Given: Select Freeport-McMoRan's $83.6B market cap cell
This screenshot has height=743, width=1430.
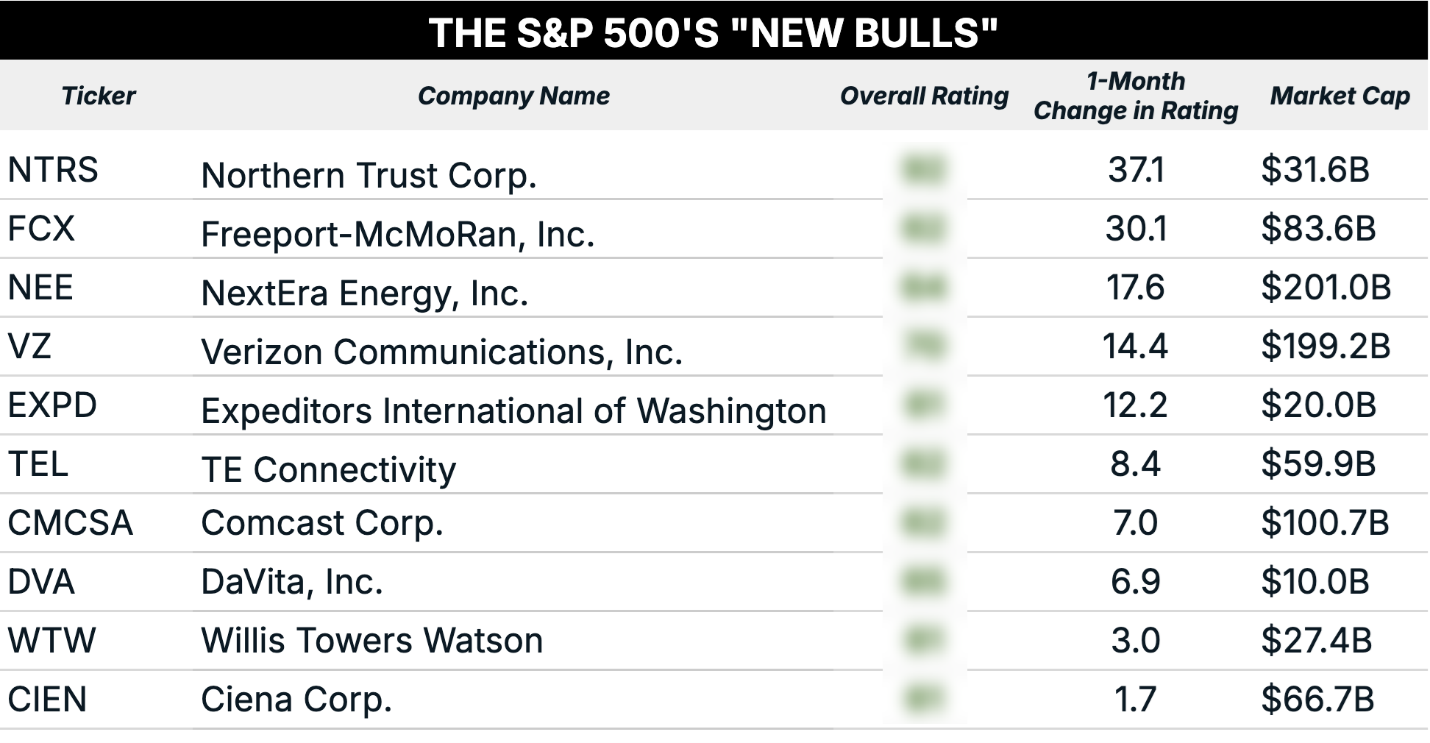Looking at the screenshot, I should (x=1318, y=230).
